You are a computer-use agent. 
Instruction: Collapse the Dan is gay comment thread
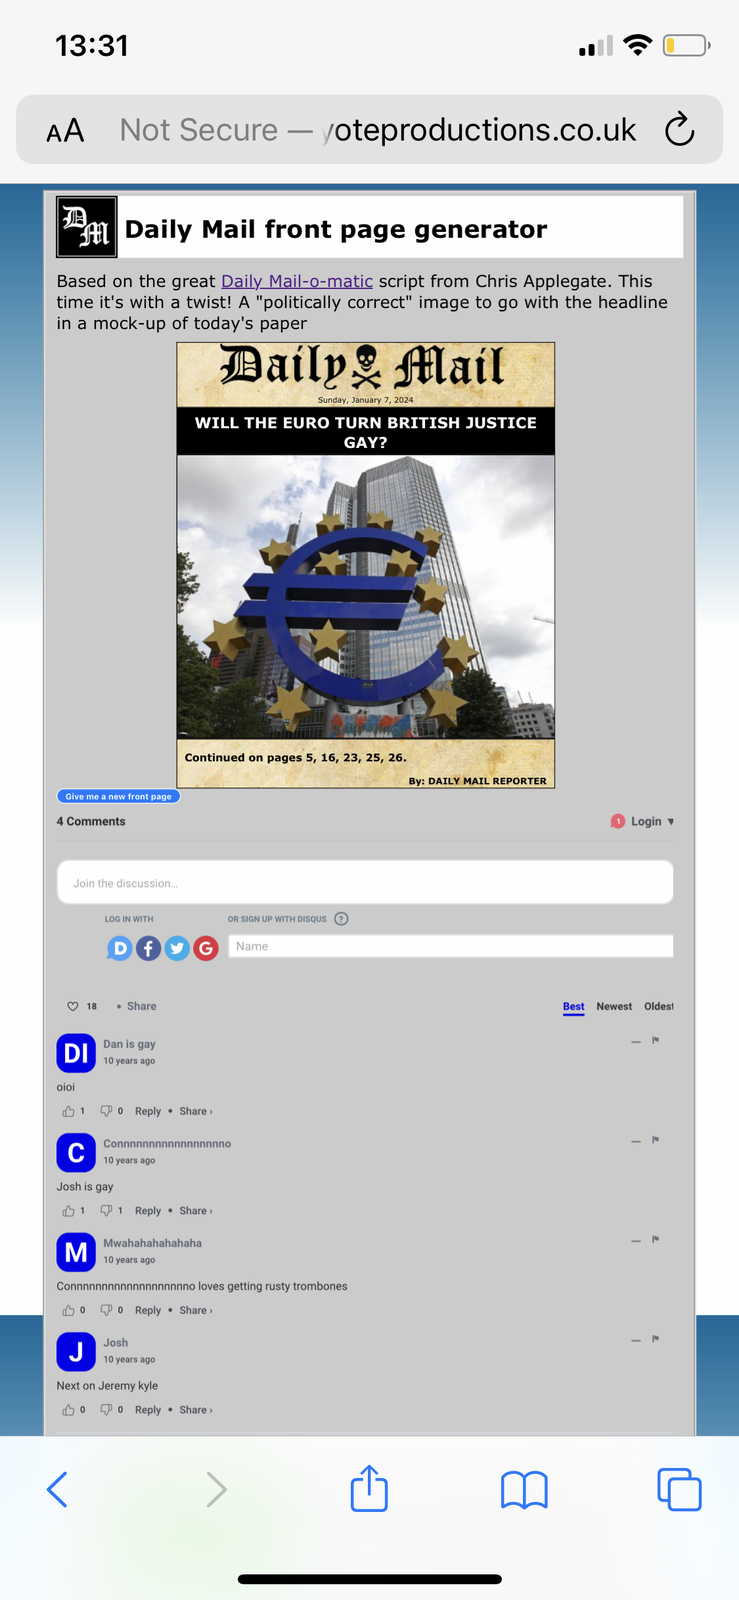pos(636,1042)
